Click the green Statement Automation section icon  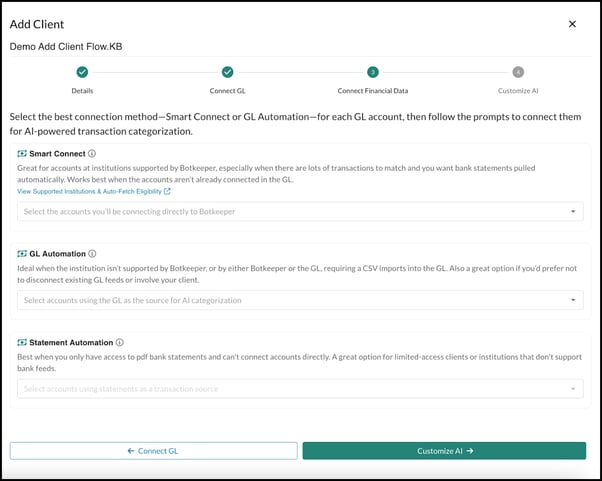point(22,342)
